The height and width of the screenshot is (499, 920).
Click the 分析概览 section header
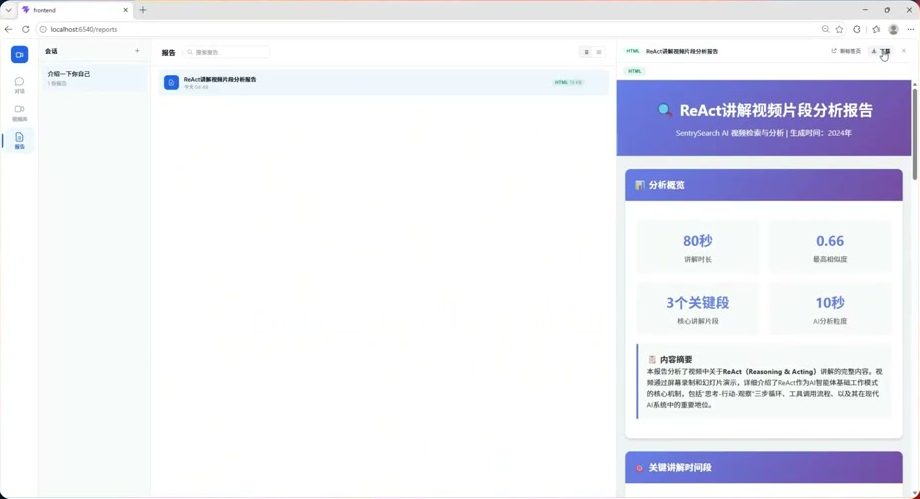763,185
